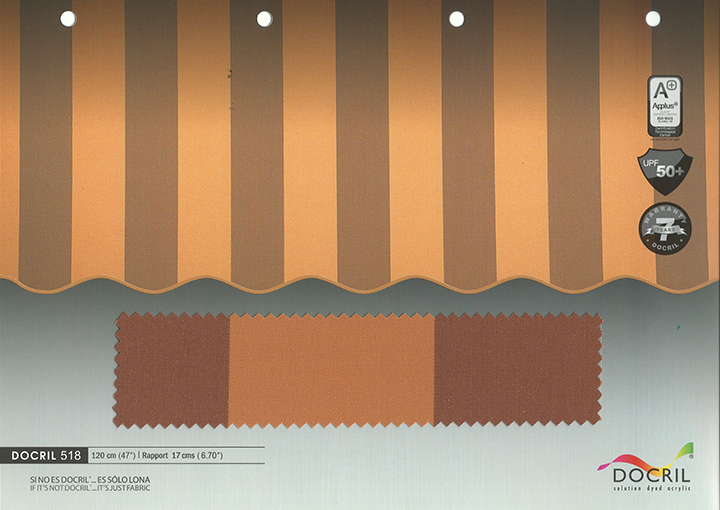Click the rightmost punch hole
This screenshot has width=720, height=510.
point(653,18)
